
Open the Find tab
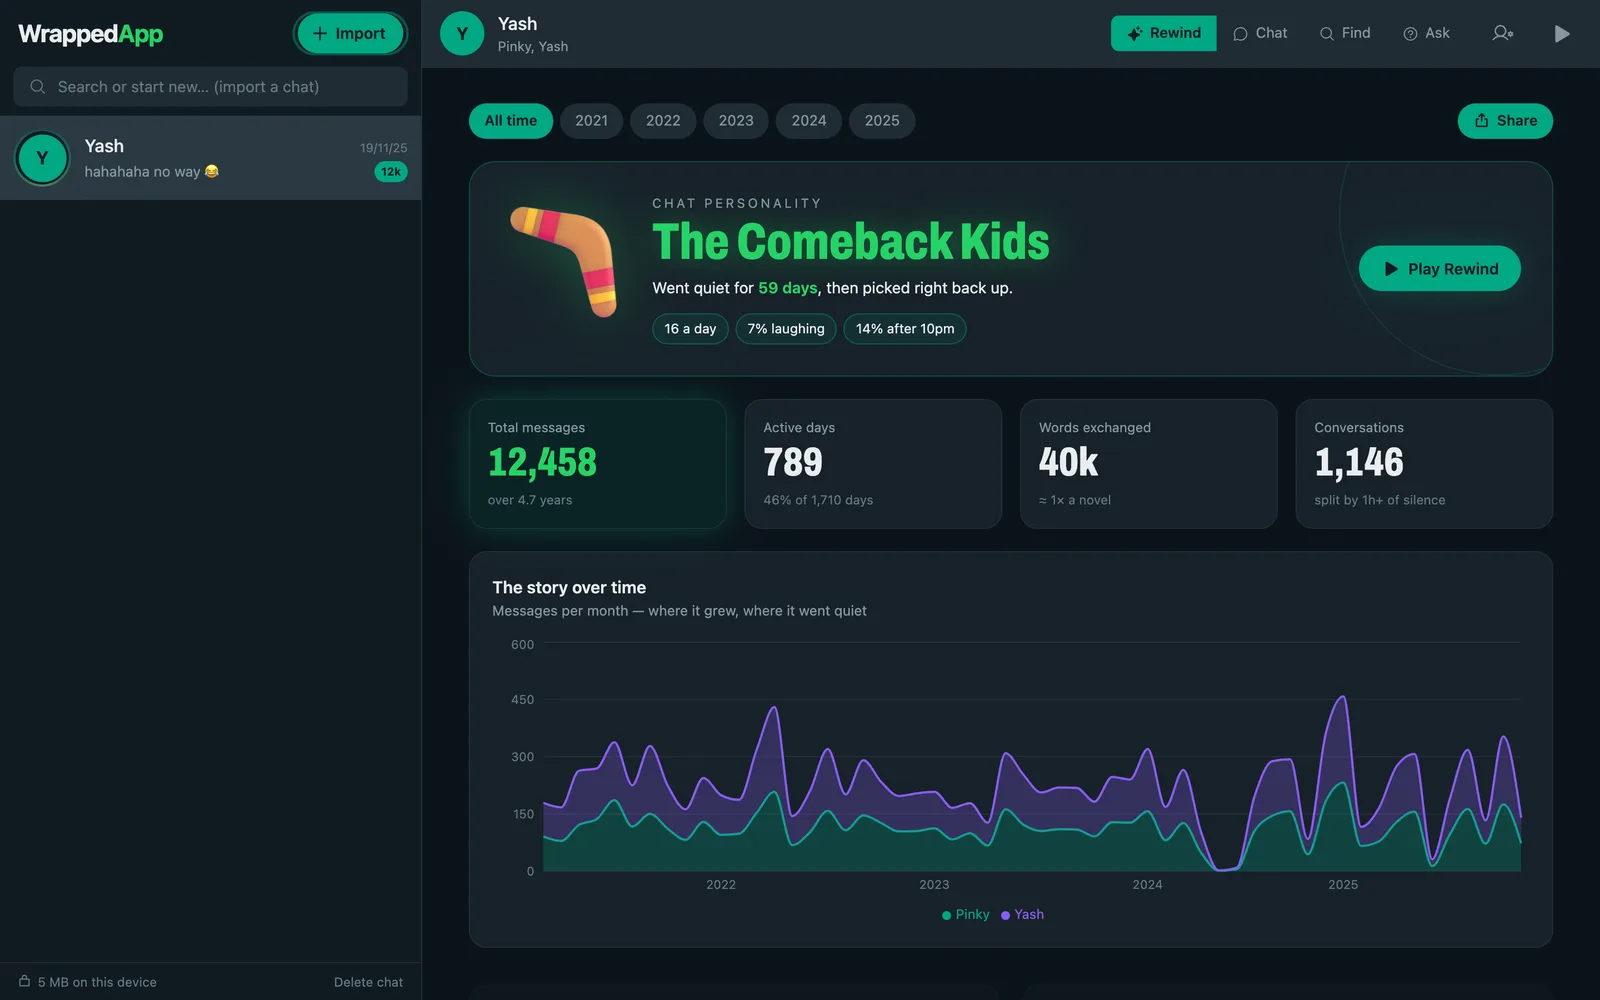1345,33
